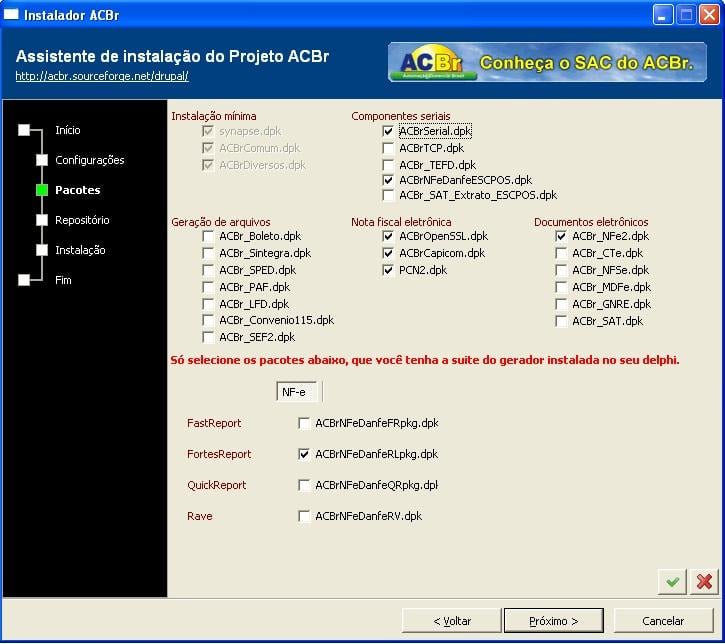Click the Próximo button
The width and height of the screenshot is (725, 644).
coord(553,621)
